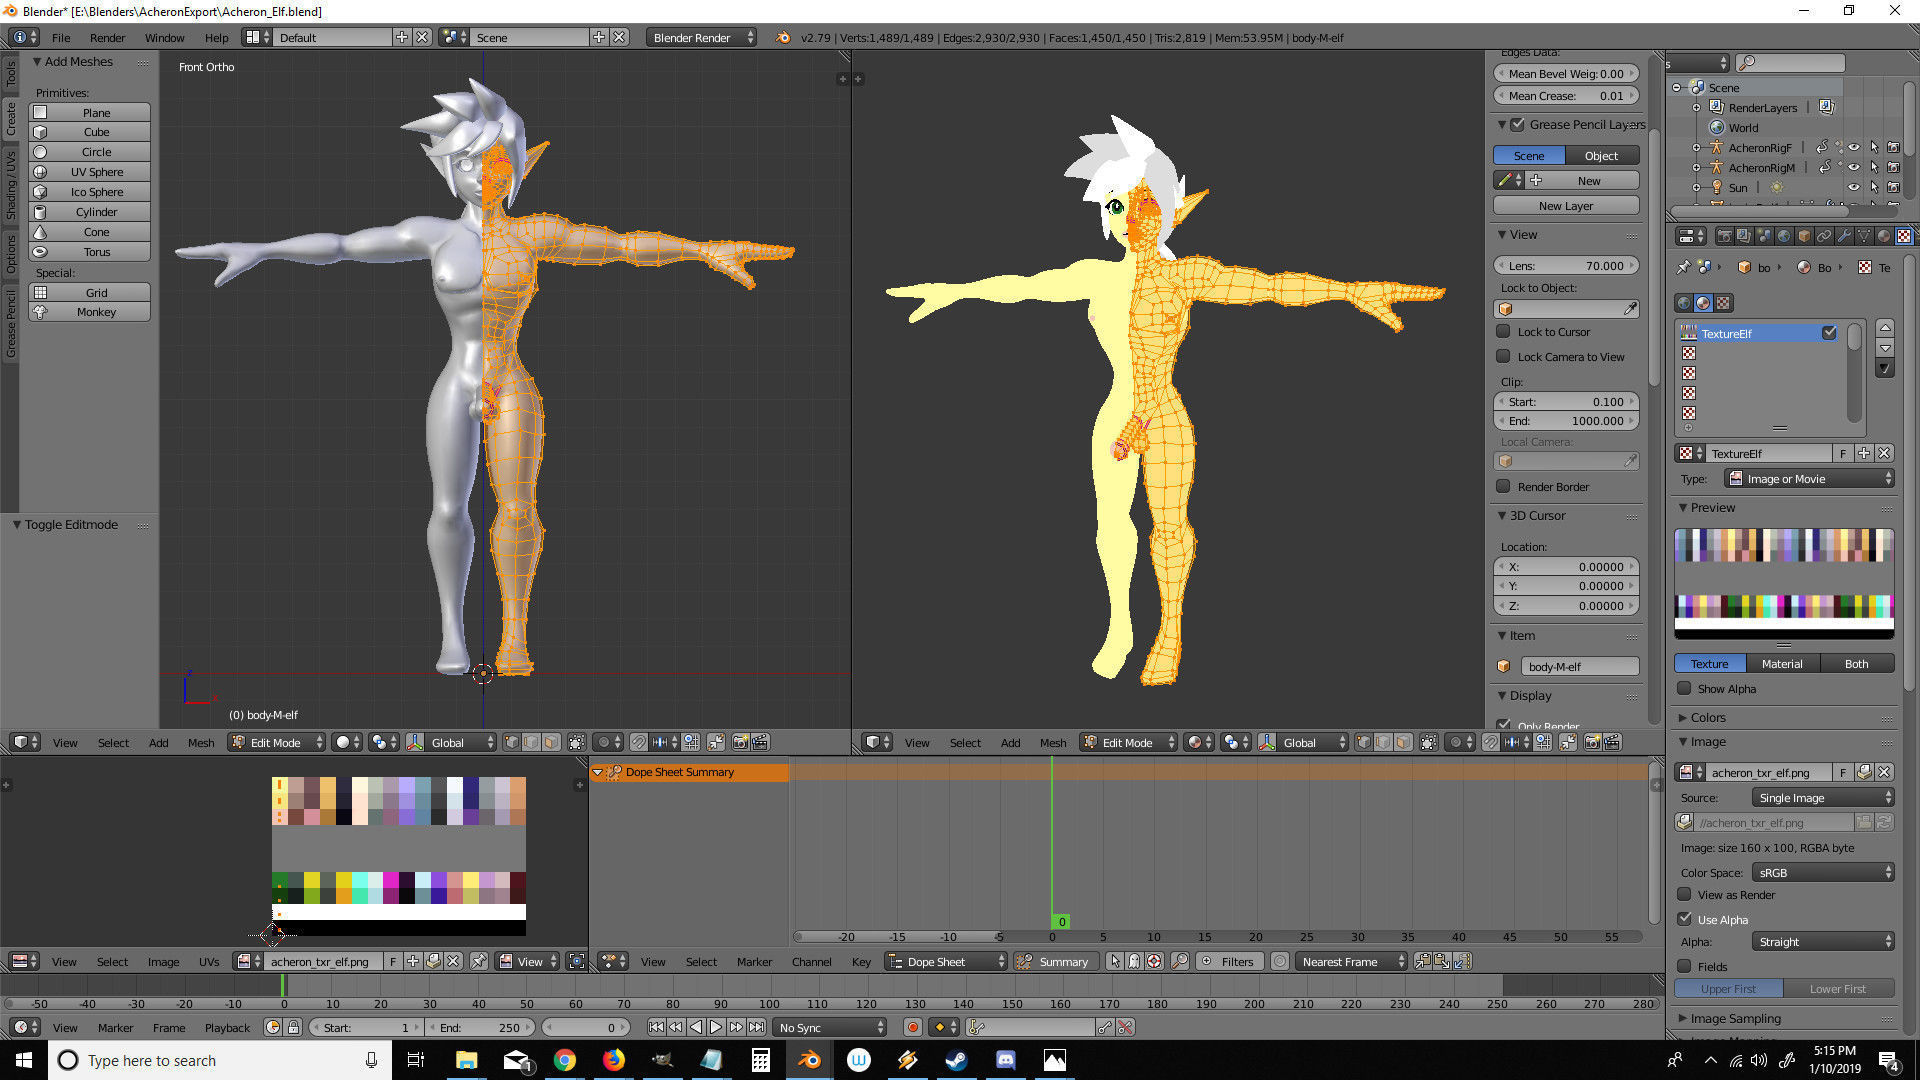Click the Monkey primitive icon button

pyautogui.click(x=41, y=312)
